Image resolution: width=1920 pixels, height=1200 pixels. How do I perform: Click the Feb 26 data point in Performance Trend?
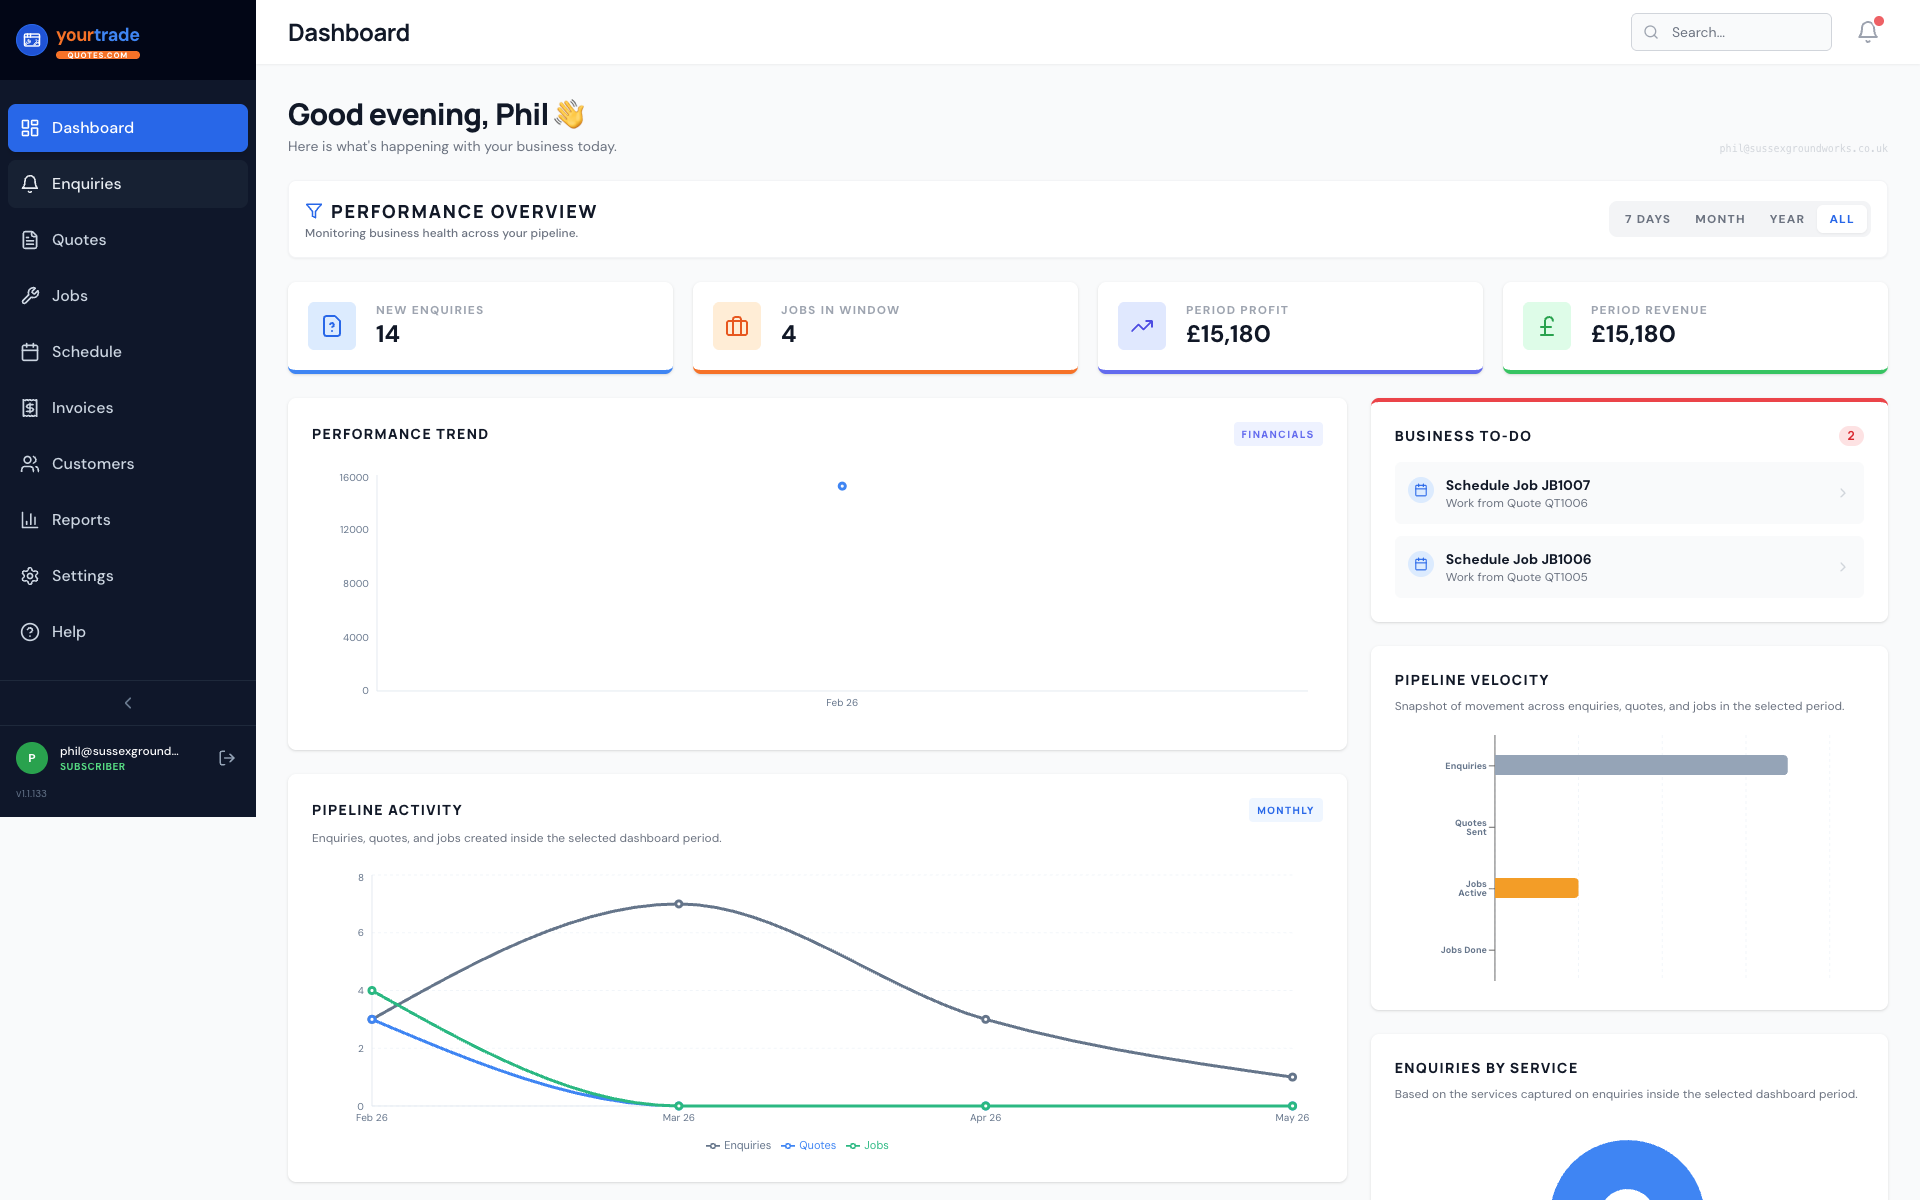[842, 486]
